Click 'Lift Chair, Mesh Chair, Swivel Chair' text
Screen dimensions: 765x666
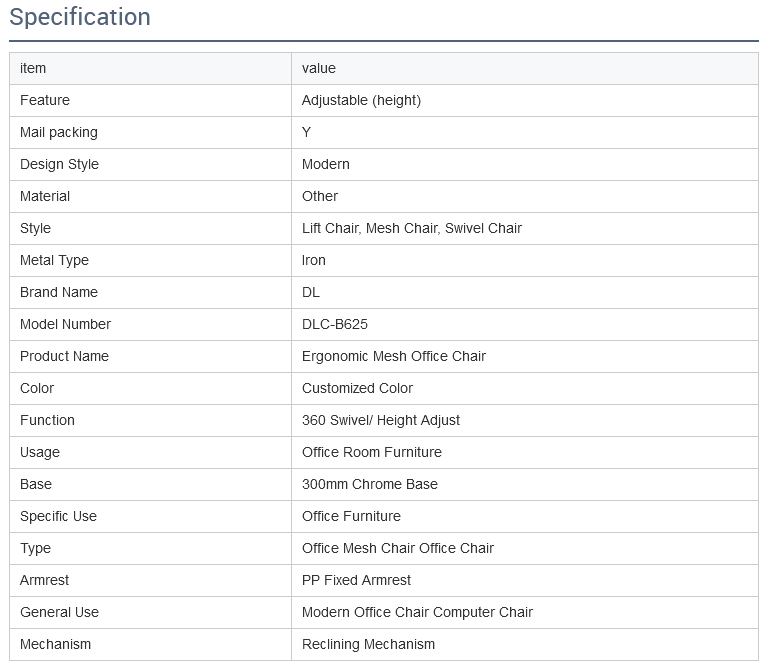coord(412,228)
